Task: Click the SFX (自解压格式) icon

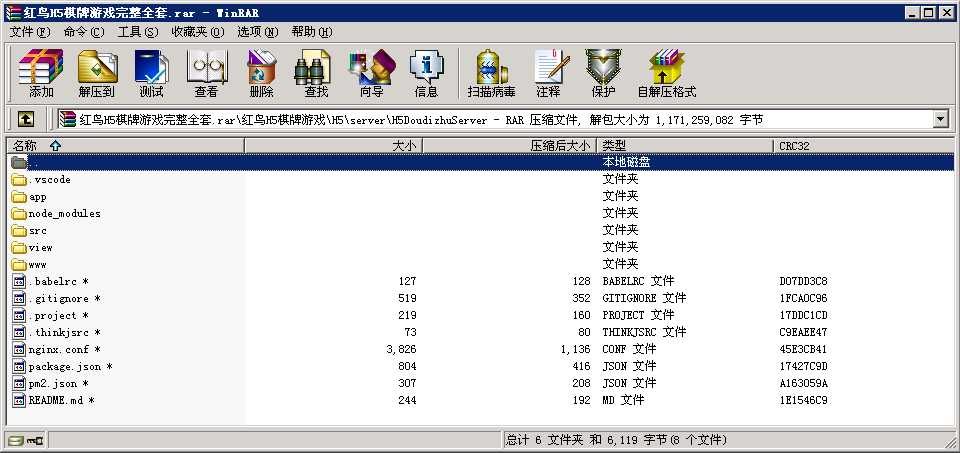Action: click(666, 74)
